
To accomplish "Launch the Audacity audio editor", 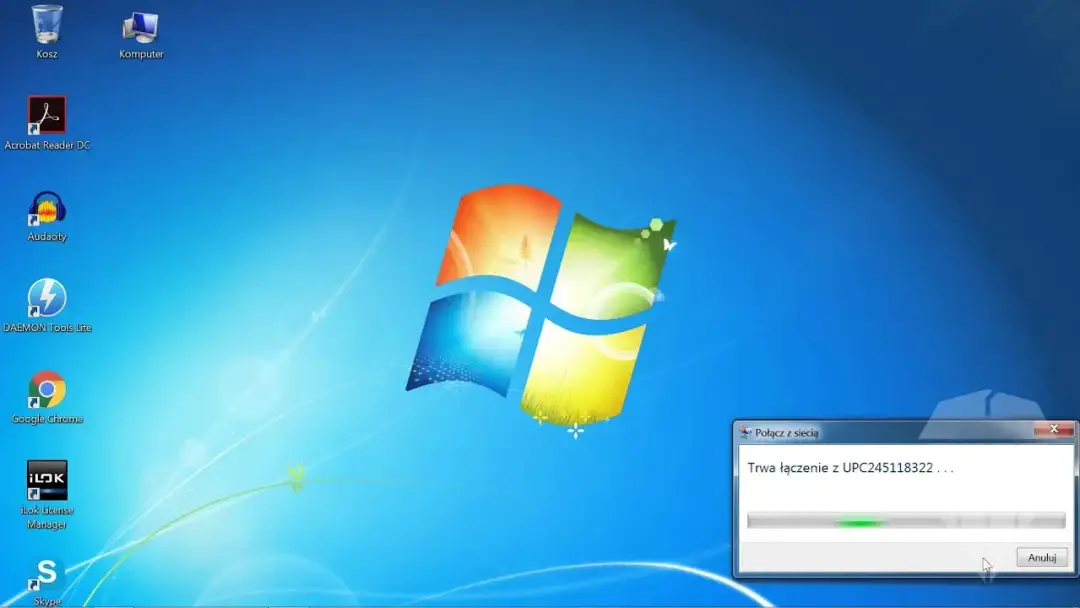I will (46, 210).
